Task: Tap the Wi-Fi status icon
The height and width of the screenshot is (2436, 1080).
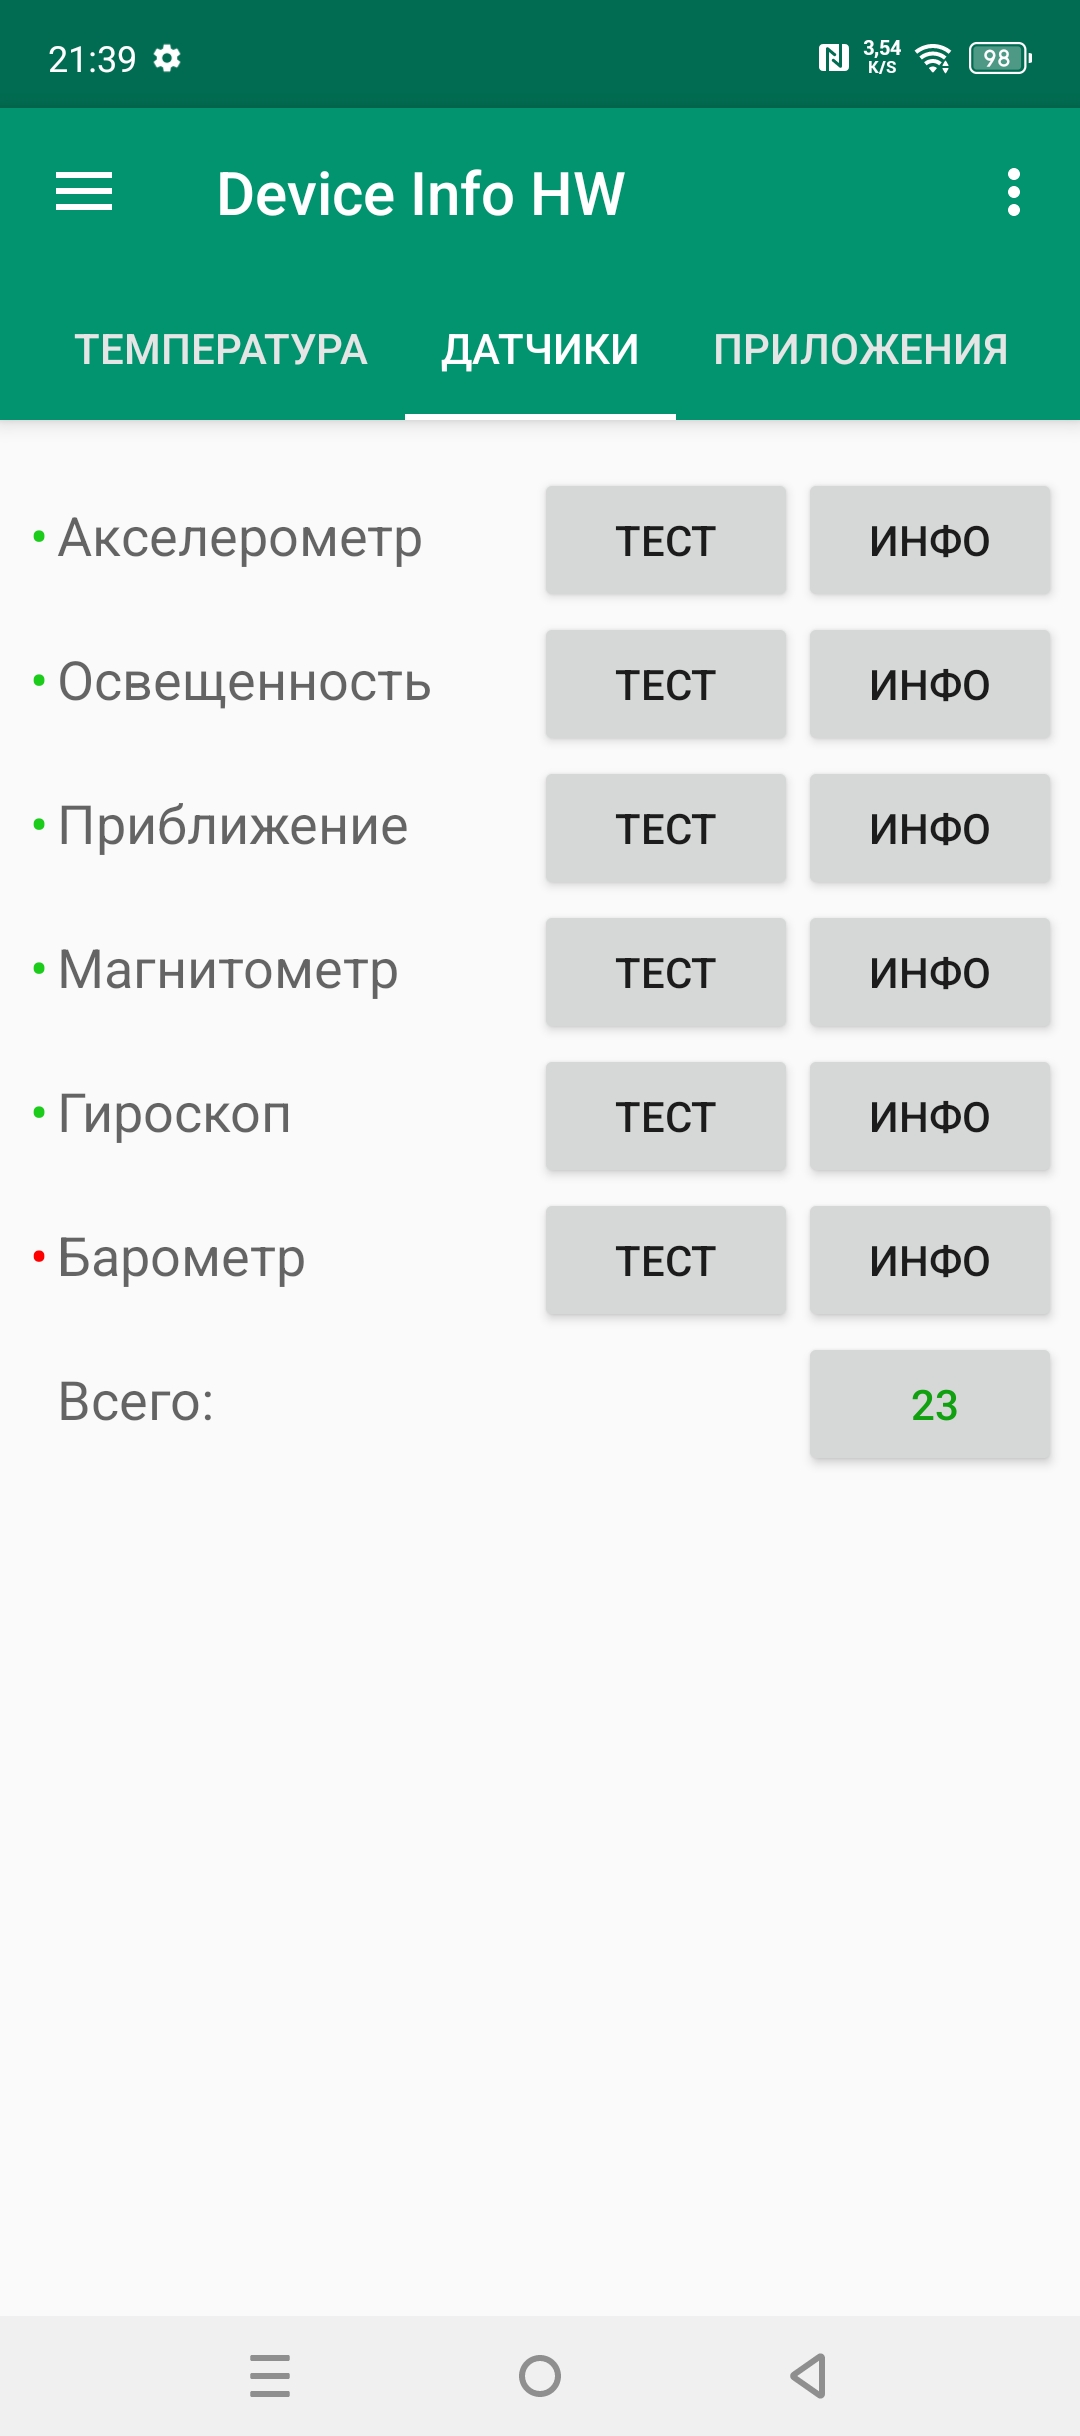Action: tap(934, 58)
